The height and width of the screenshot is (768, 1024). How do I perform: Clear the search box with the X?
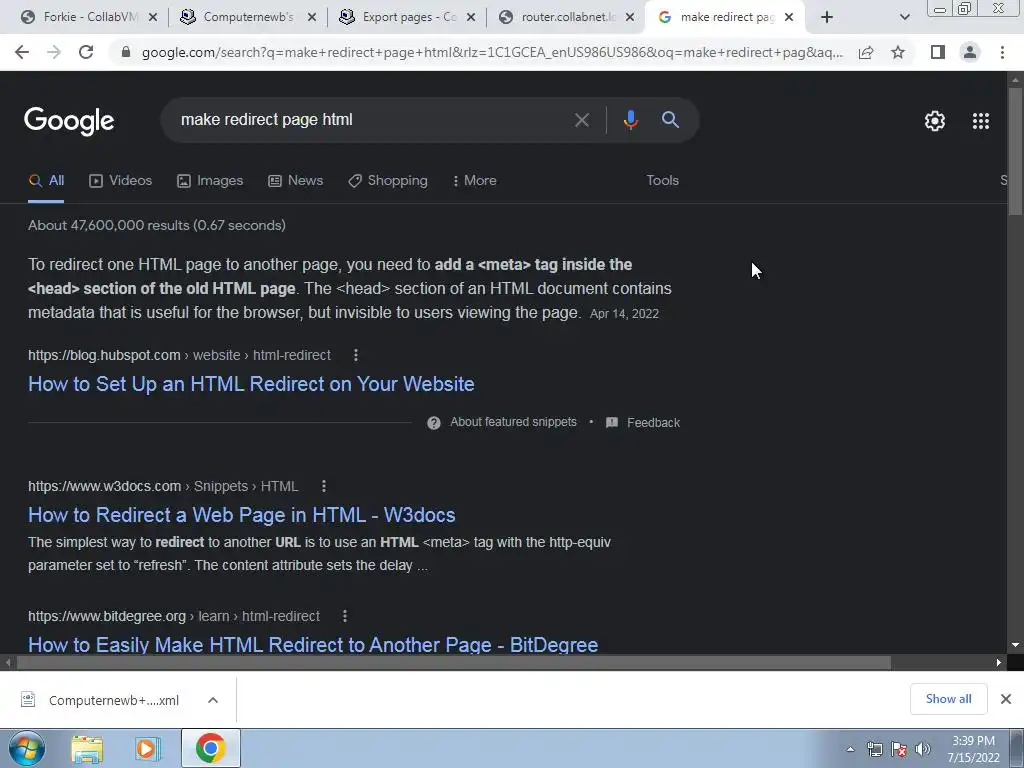click(581, 120)
